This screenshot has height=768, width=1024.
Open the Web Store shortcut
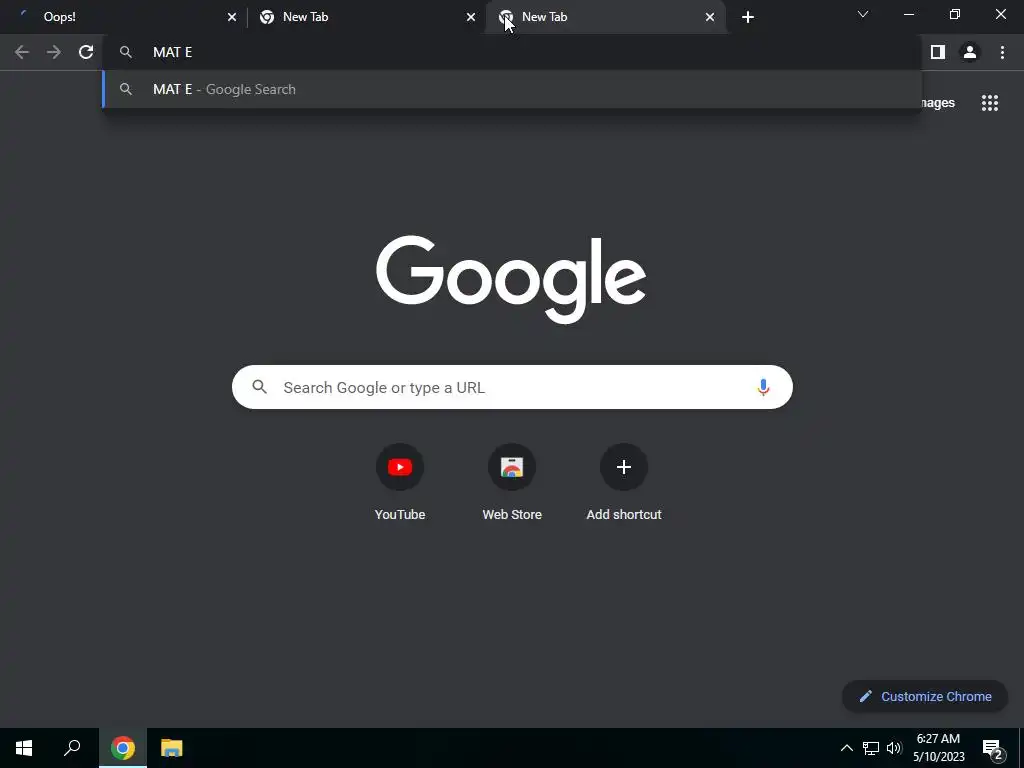[512, 482]
